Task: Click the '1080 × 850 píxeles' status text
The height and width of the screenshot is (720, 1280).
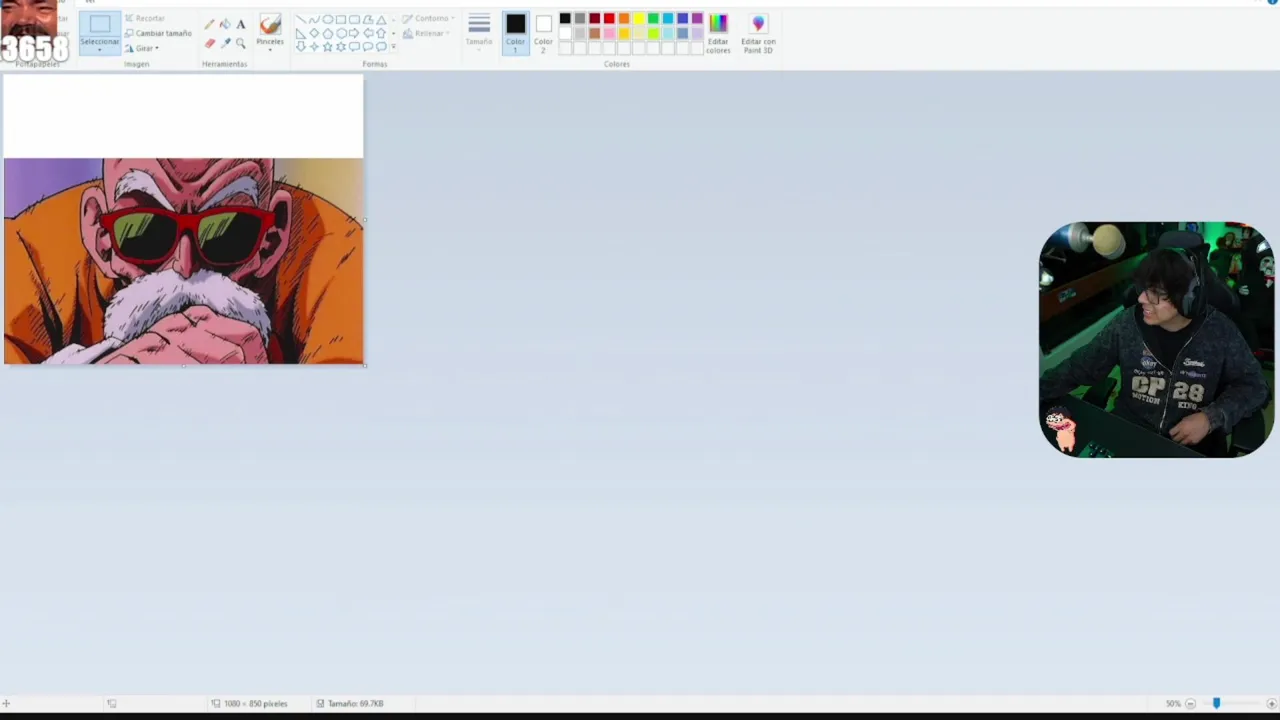Action: click(255, 703)
